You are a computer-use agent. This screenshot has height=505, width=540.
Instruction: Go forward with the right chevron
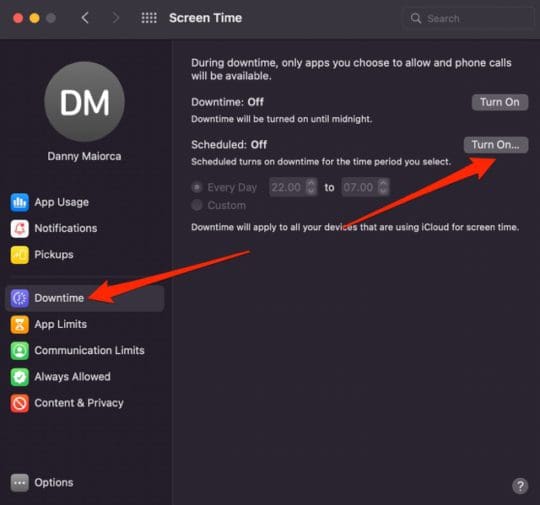point(116,18)
